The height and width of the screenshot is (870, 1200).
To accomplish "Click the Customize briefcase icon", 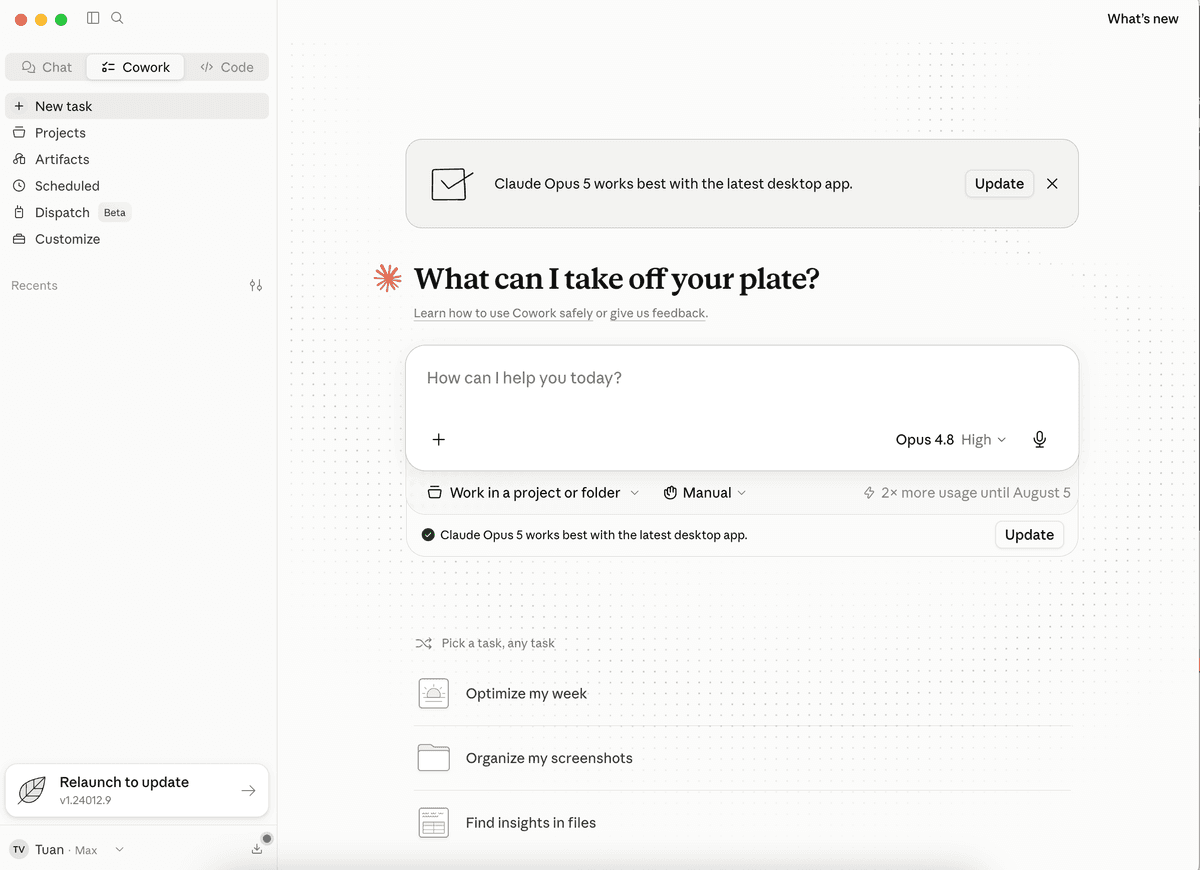I will click(x=19, y=239).
